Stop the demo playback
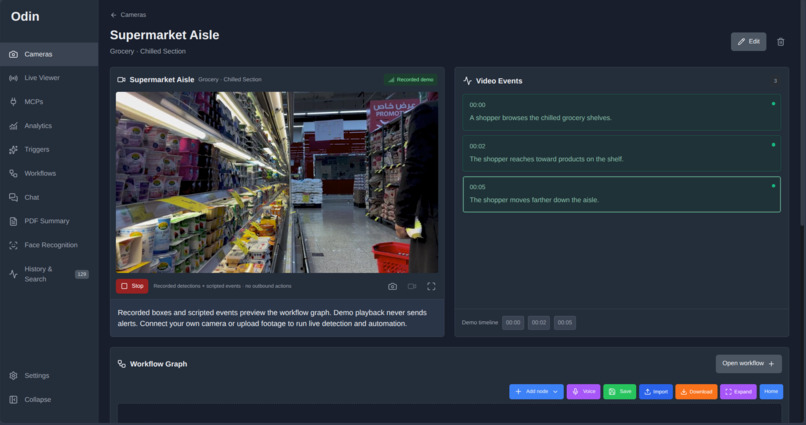Screen dimensions: 806x425 pos(132,286)
